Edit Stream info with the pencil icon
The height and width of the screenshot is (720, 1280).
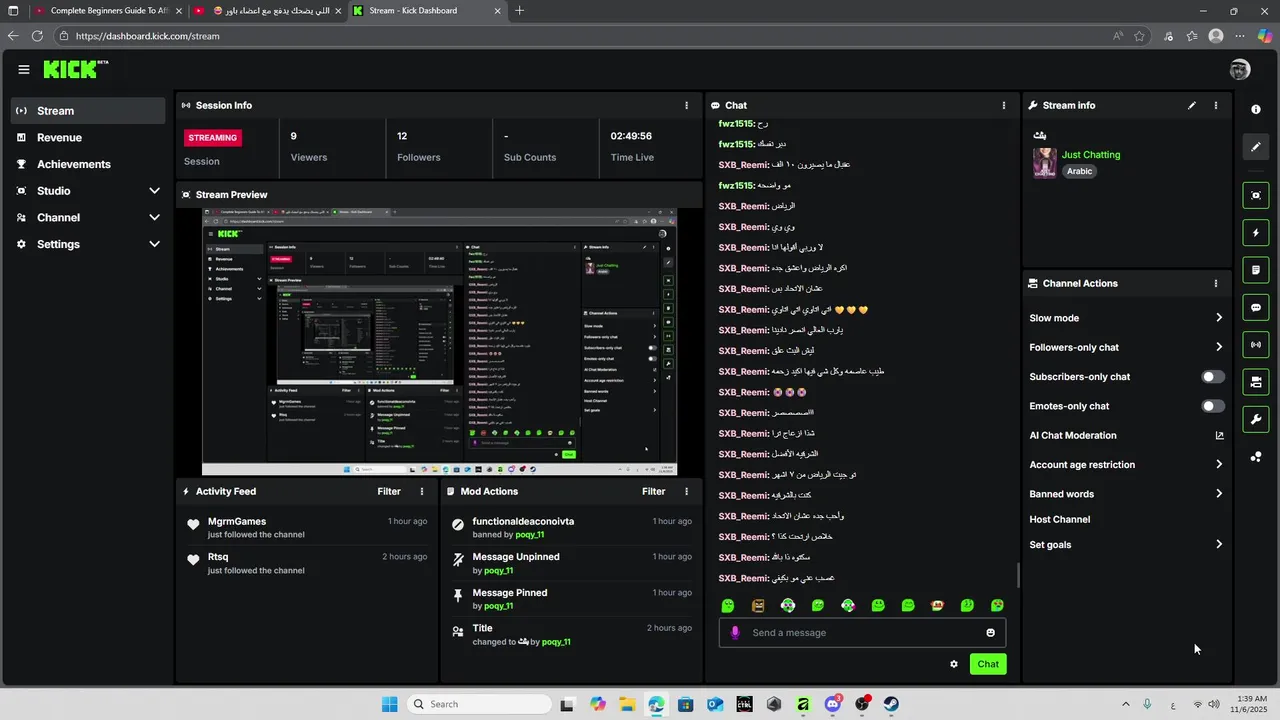click(x=1192, y=105)
